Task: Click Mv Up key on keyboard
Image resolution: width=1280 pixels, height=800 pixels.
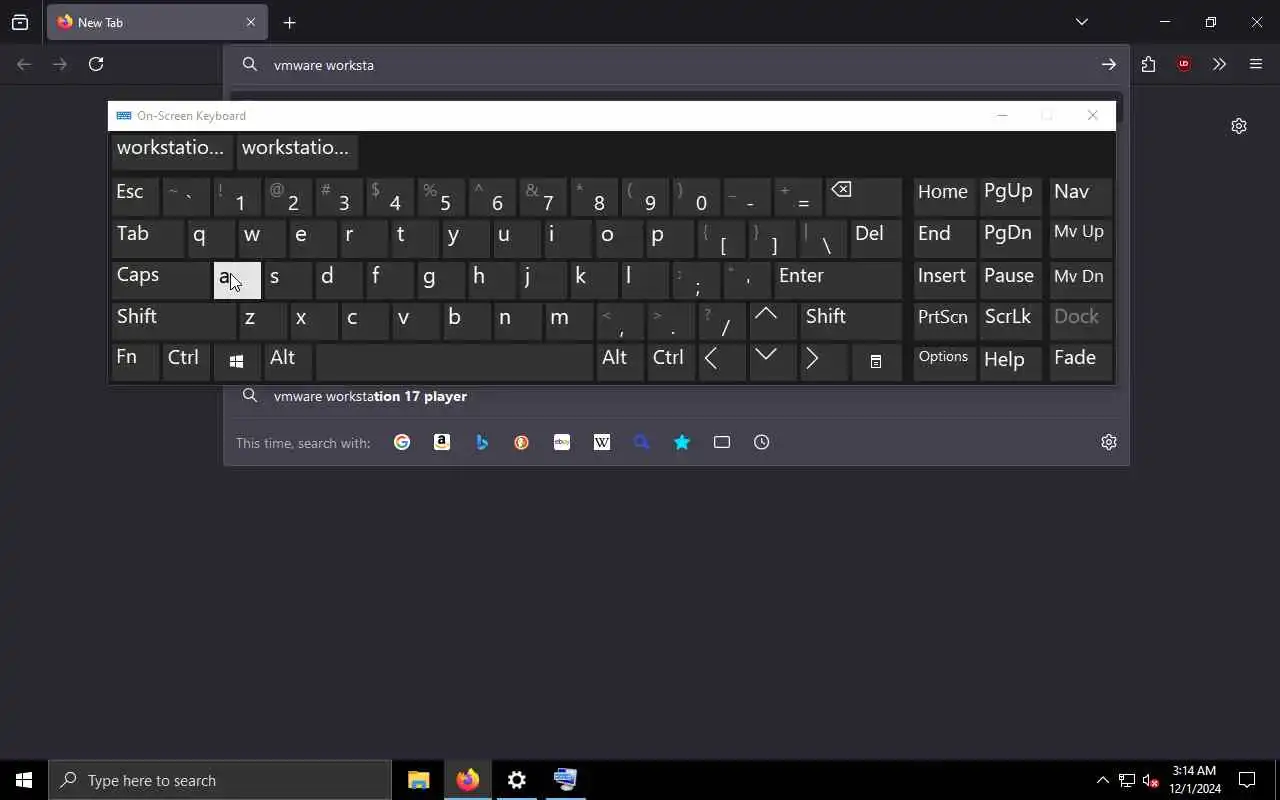Action: (1081, 239)
